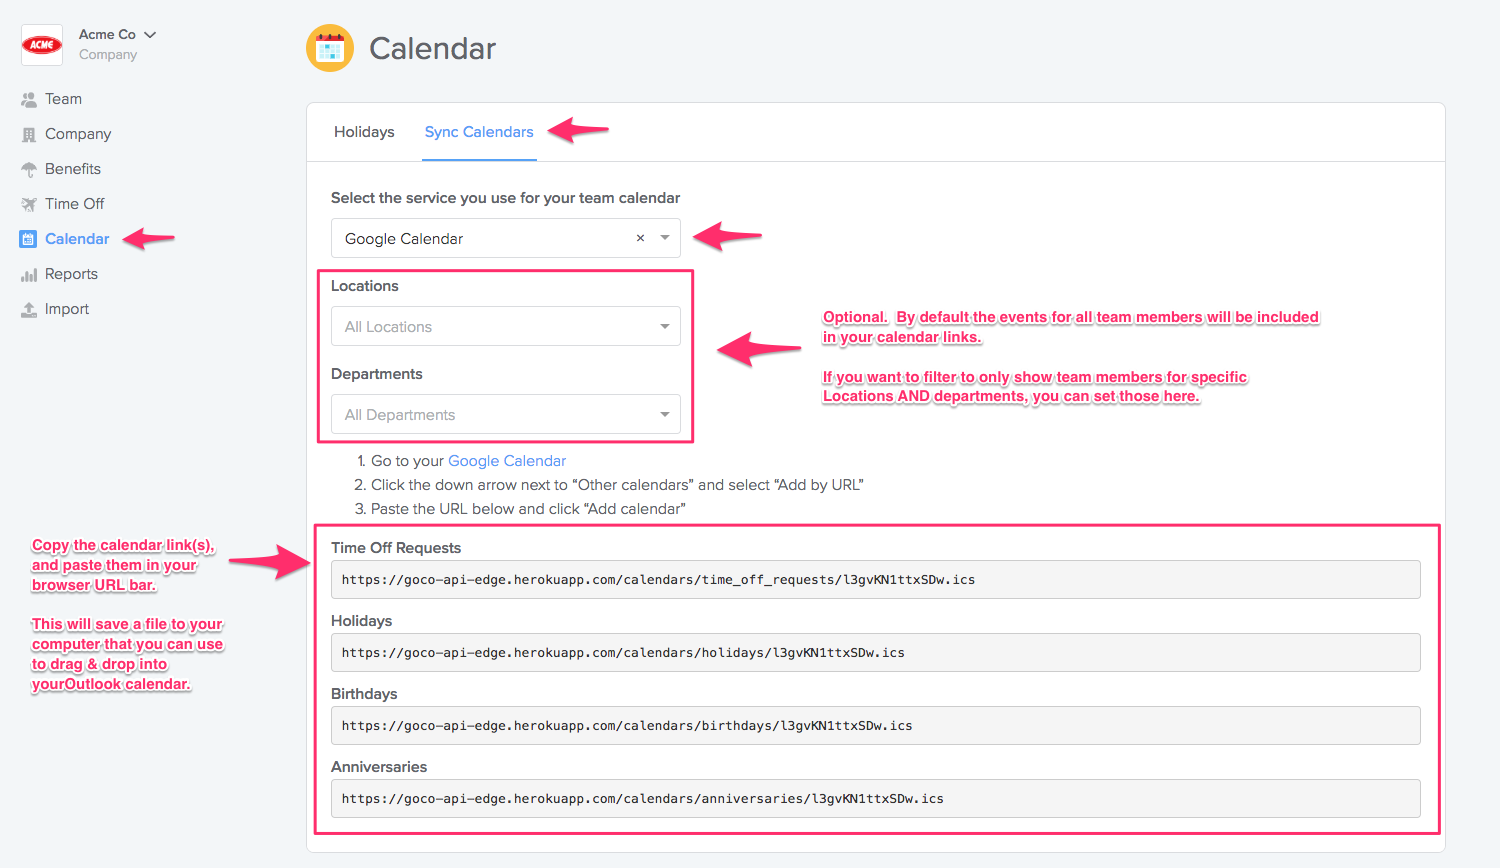Clear the Google Calendar selection
The width and height of the screenshot is (1500, 868).
tap(639, 238)
